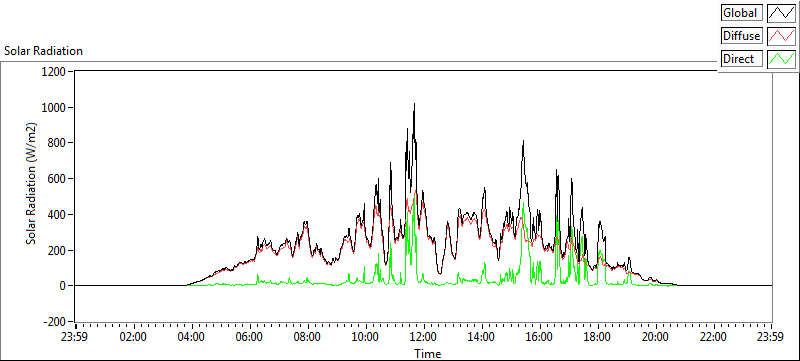Click the Time axis label
The height and width of the screenshot is (361, 800).
(427, 353)
